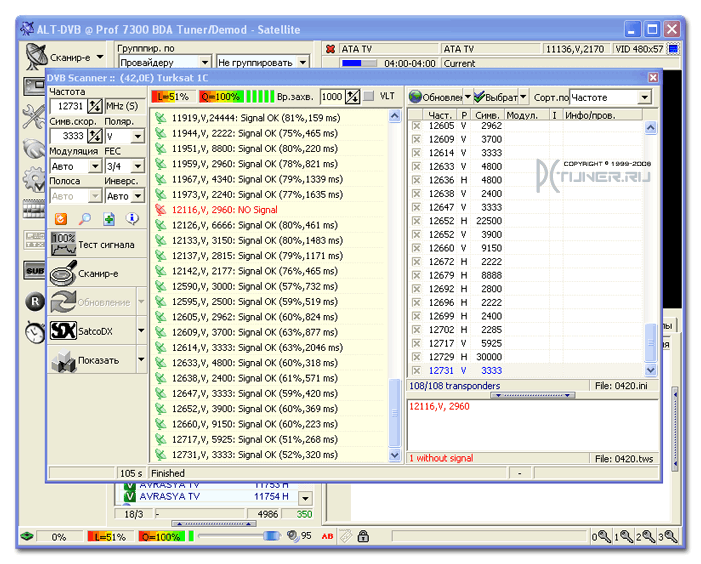Start scan with Сканир-е magnifier icon

pos(63,273)
